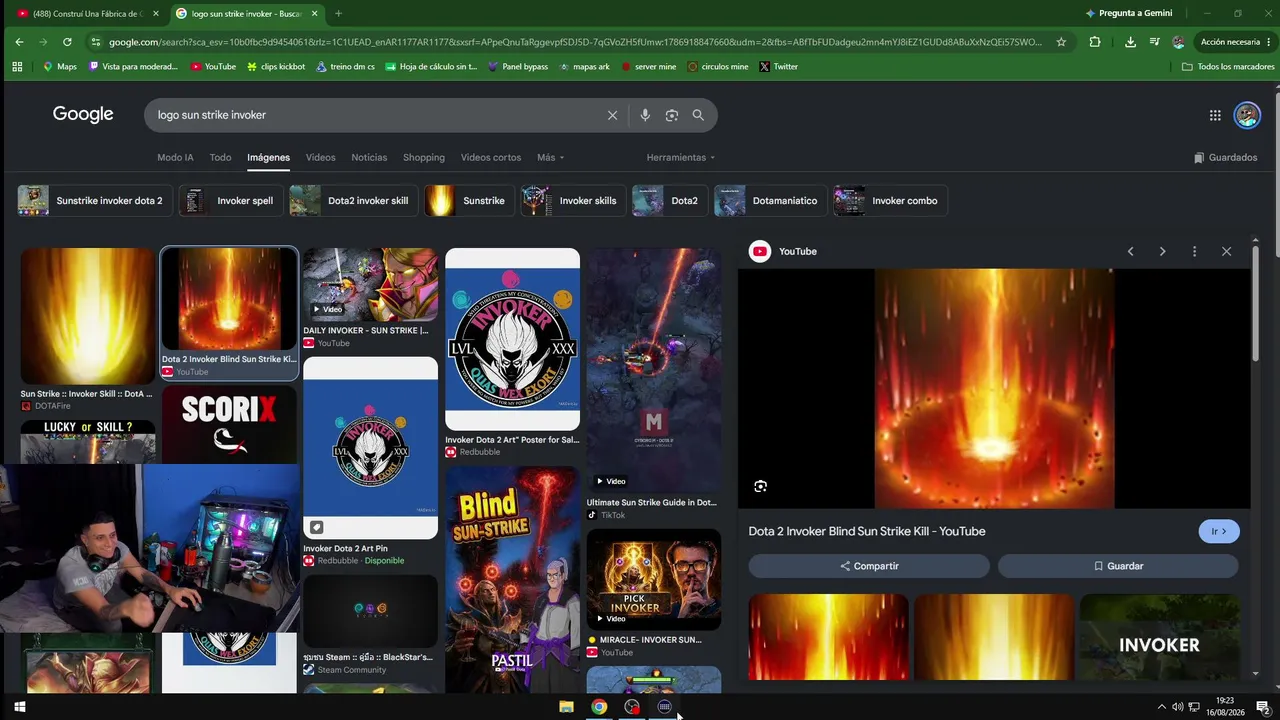Screen dimensions: 1280x720
Task: Bookmark this page with the star icon
Action: [1061, 42]
